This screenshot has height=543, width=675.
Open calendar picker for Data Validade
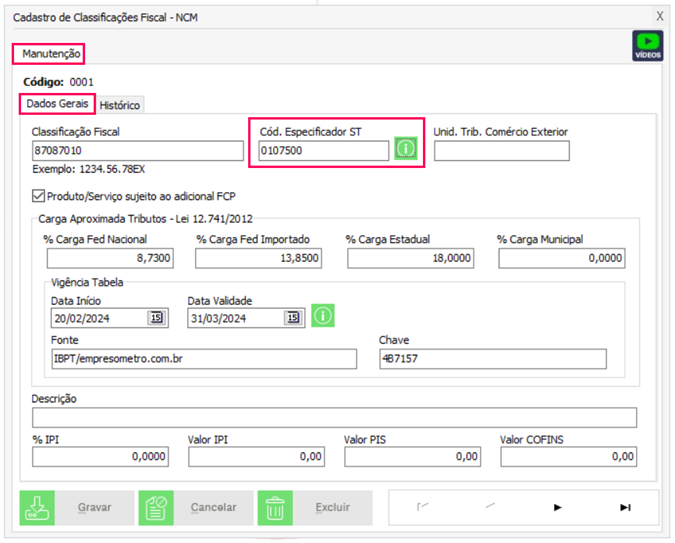click(293, 318)
